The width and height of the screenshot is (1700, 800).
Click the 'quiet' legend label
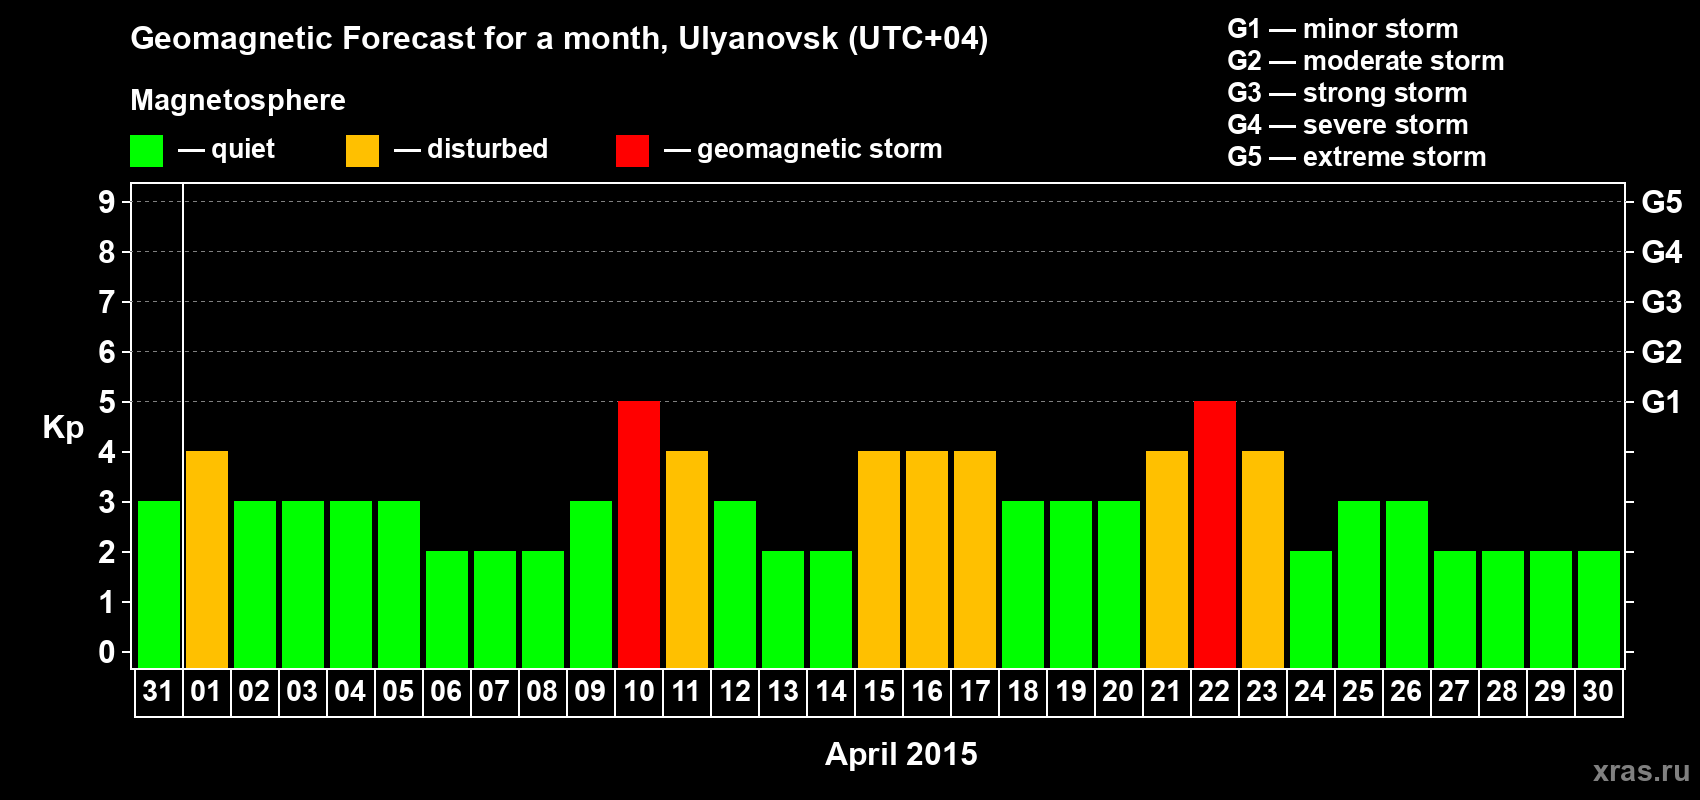243,150
